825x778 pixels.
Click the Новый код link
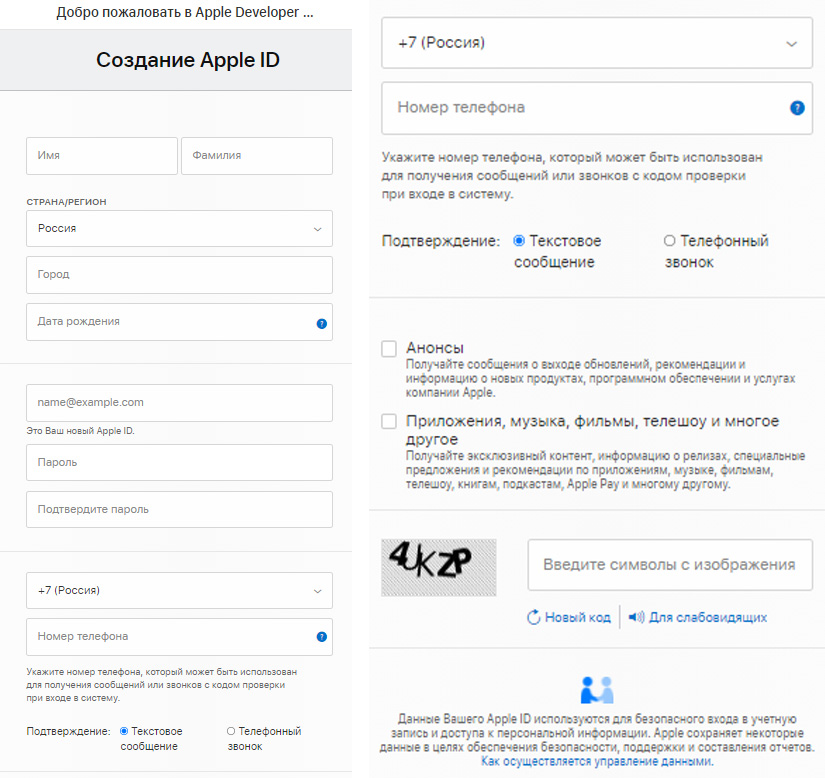577,618
